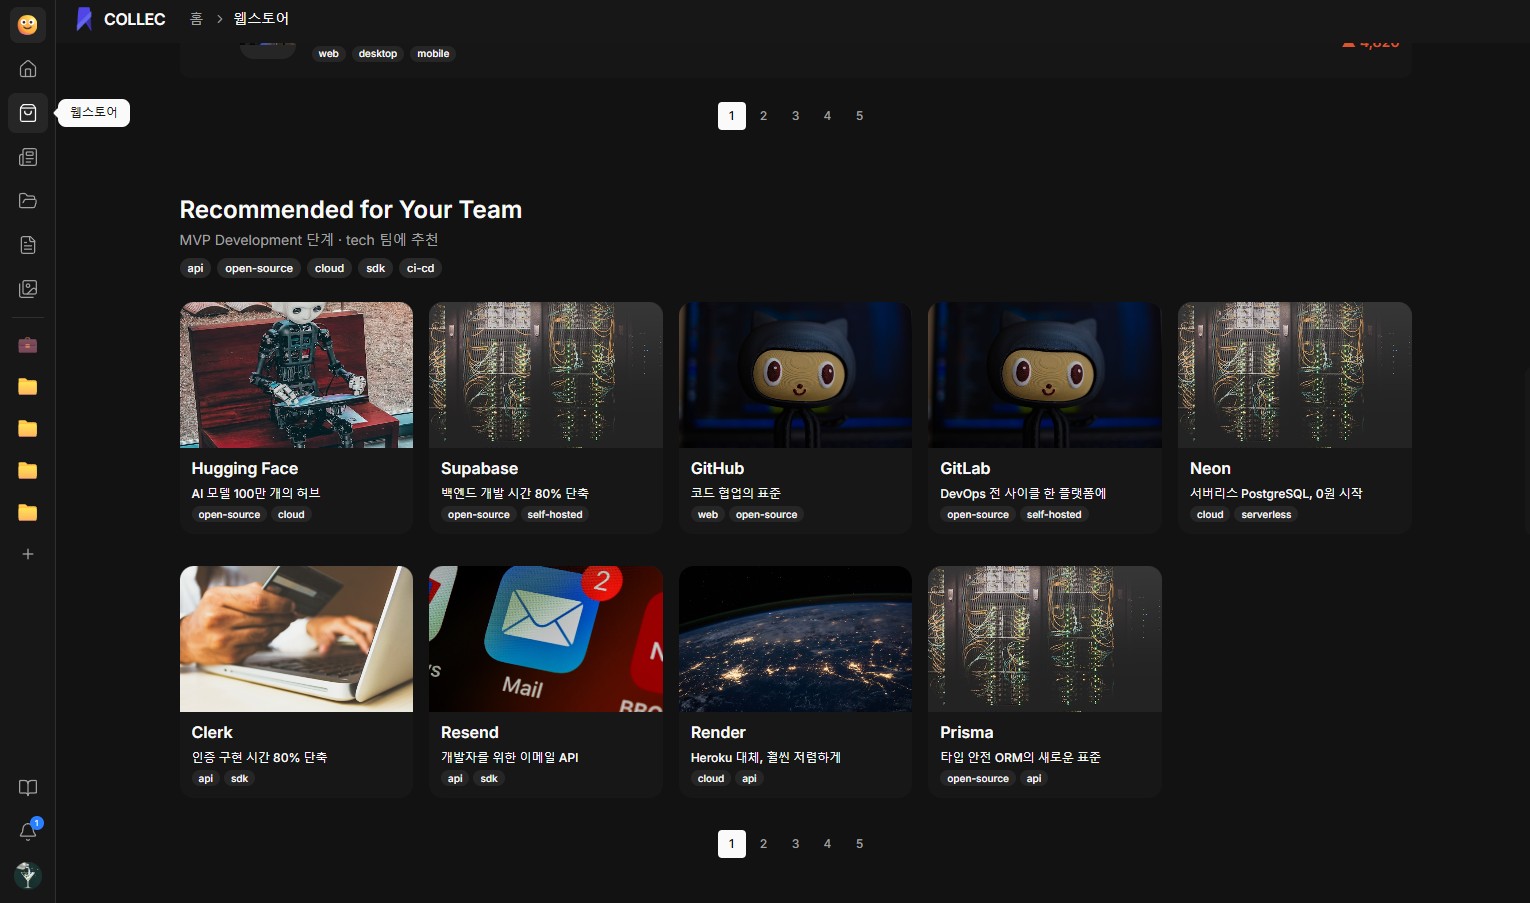The width and height of the screenshot is (1530, 903).
Task: Go to page 3 in the bottom pagination
Action: (795, 844)
